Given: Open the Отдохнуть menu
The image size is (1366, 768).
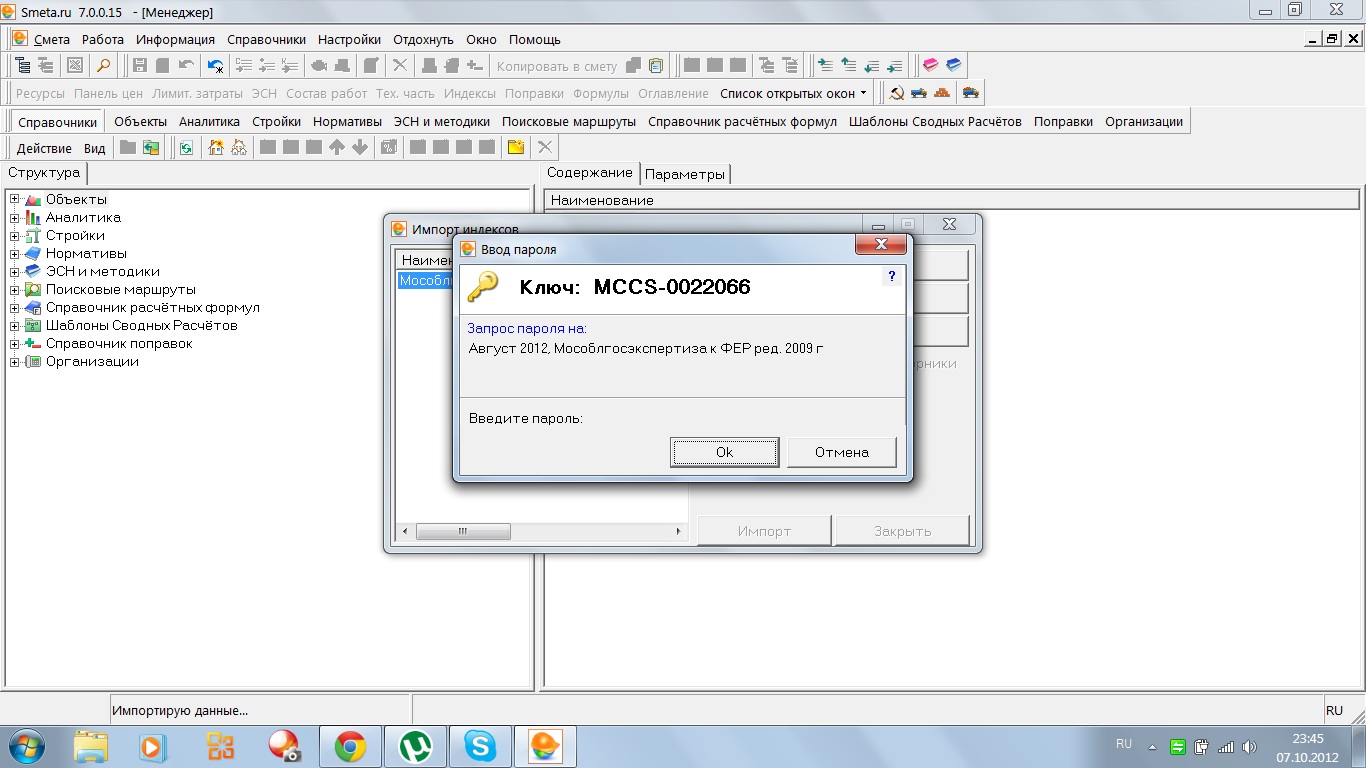Looking at the screenshot, I should coord(423,40).
